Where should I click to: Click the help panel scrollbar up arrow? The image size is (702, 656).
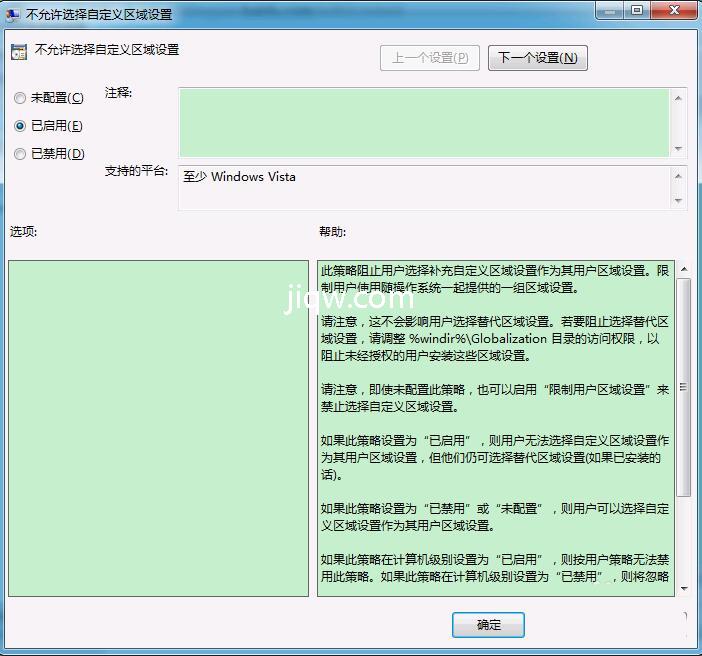(x=684, y=269)
